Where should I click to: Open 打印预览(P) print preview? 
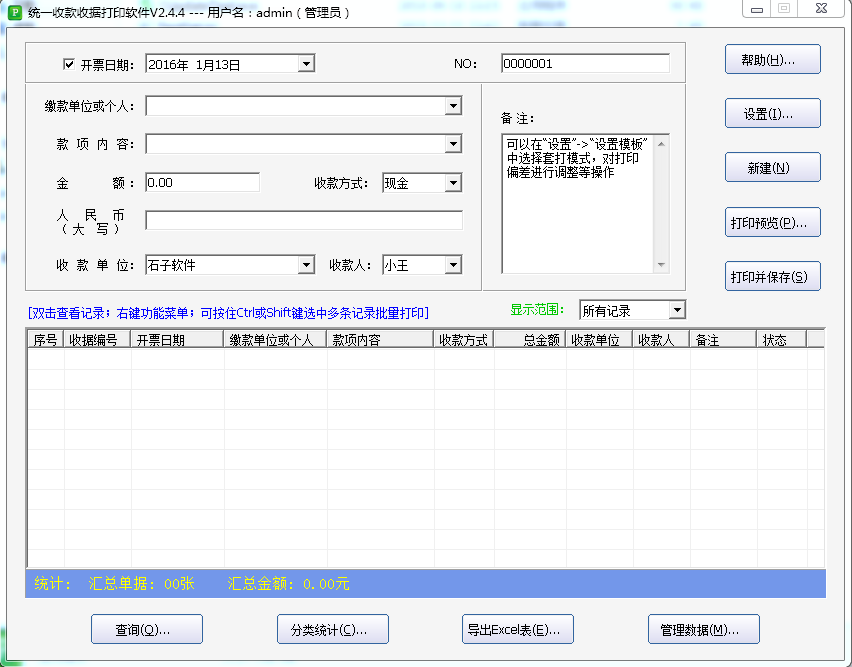click(772, 222)
